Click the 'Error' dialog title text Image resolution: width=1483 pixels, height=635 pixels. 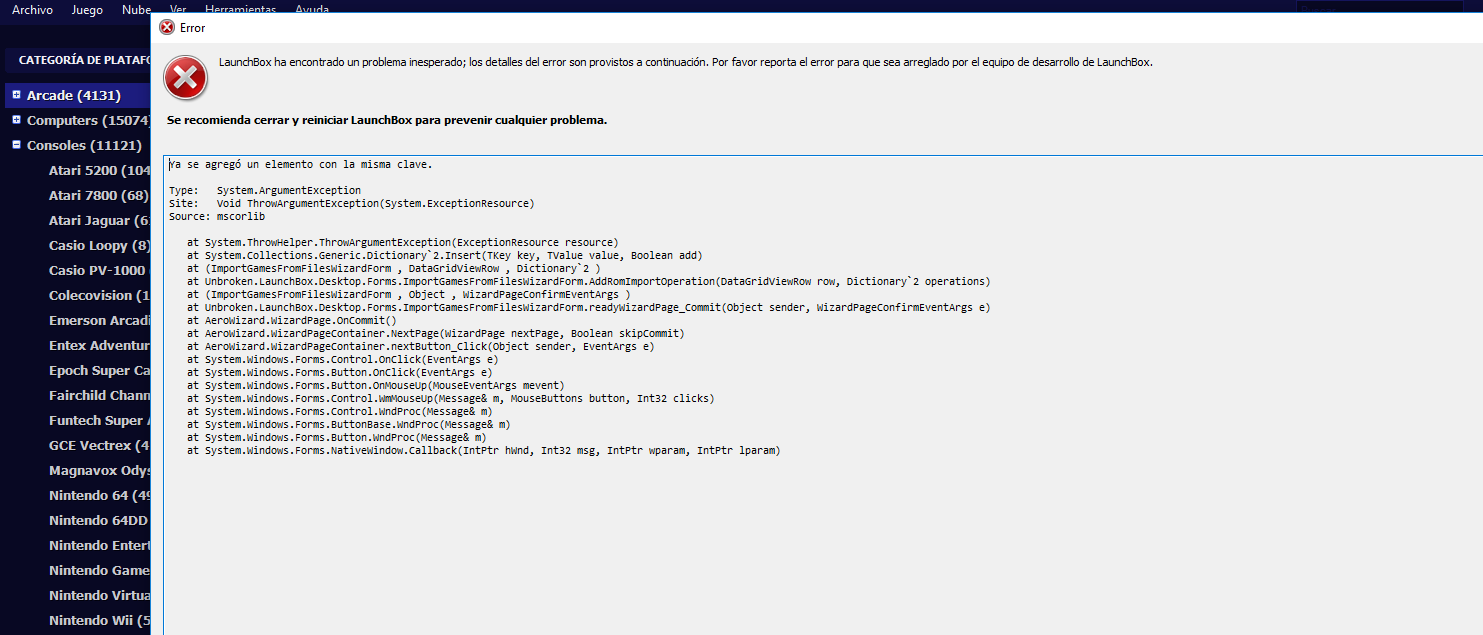pos(193,28)
